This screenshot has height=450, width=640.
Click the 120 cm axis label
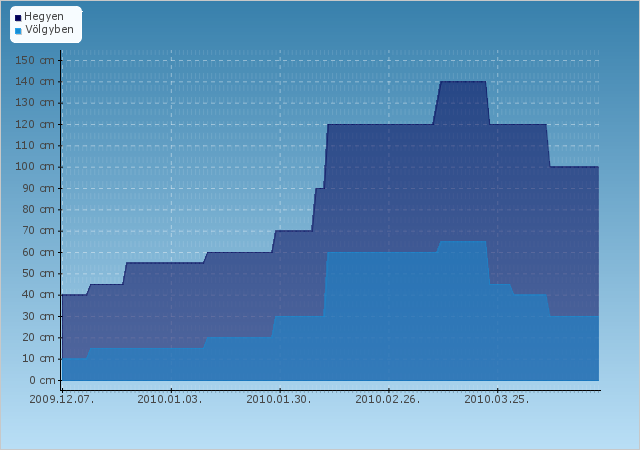(35, 124)
